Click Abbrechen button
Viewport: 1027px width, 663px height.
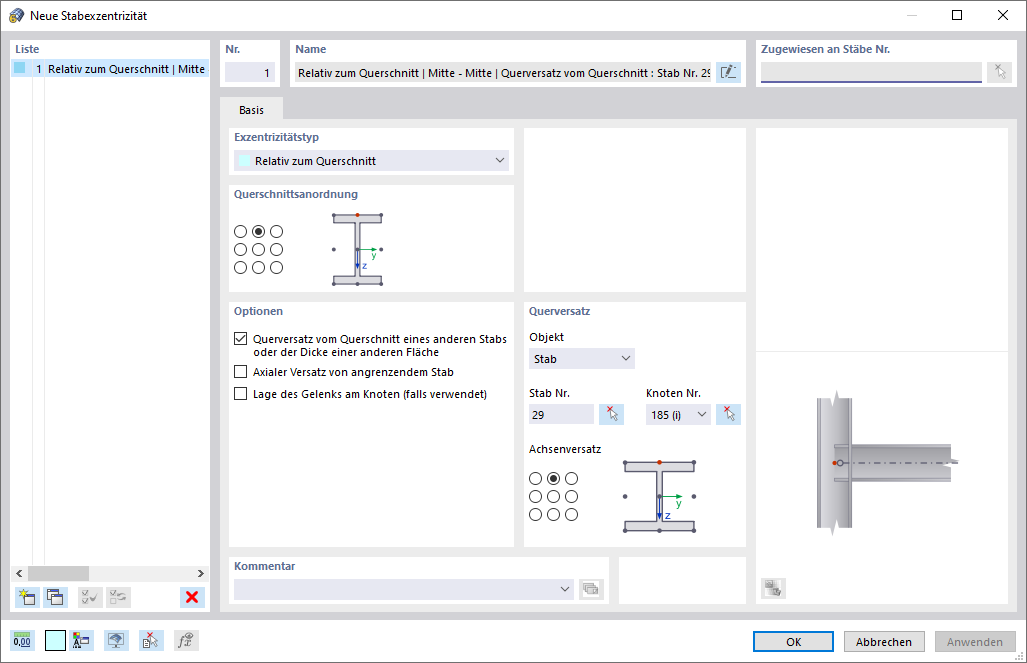pos(884,641)
